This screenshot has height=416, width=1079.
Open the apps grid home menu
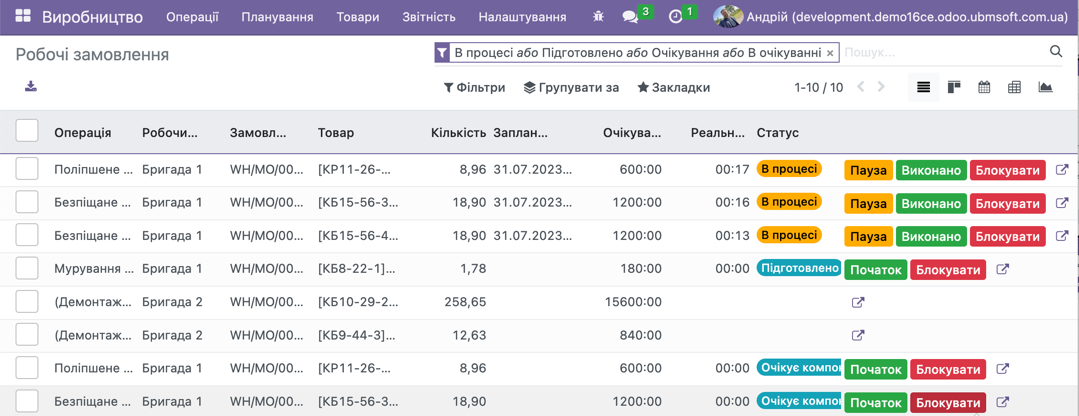coord(23,17)
